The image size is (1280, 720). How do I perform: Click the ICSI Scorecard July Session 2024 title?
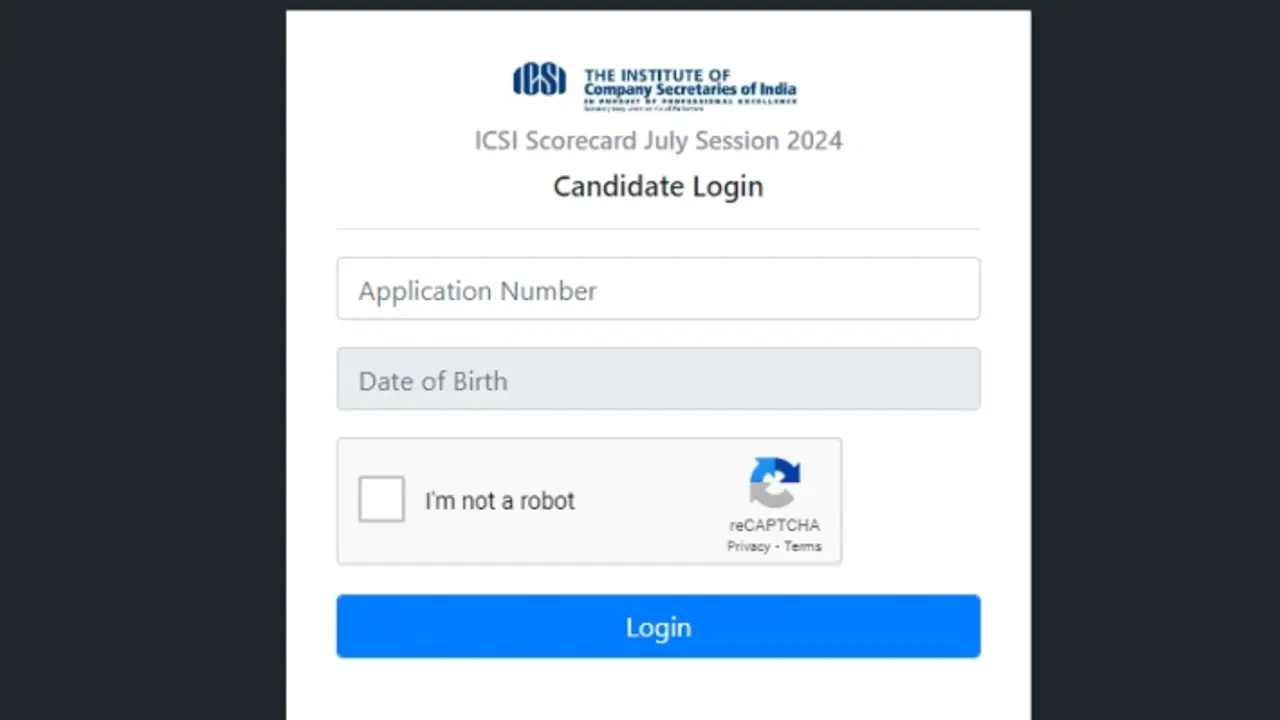click(658, 141)
